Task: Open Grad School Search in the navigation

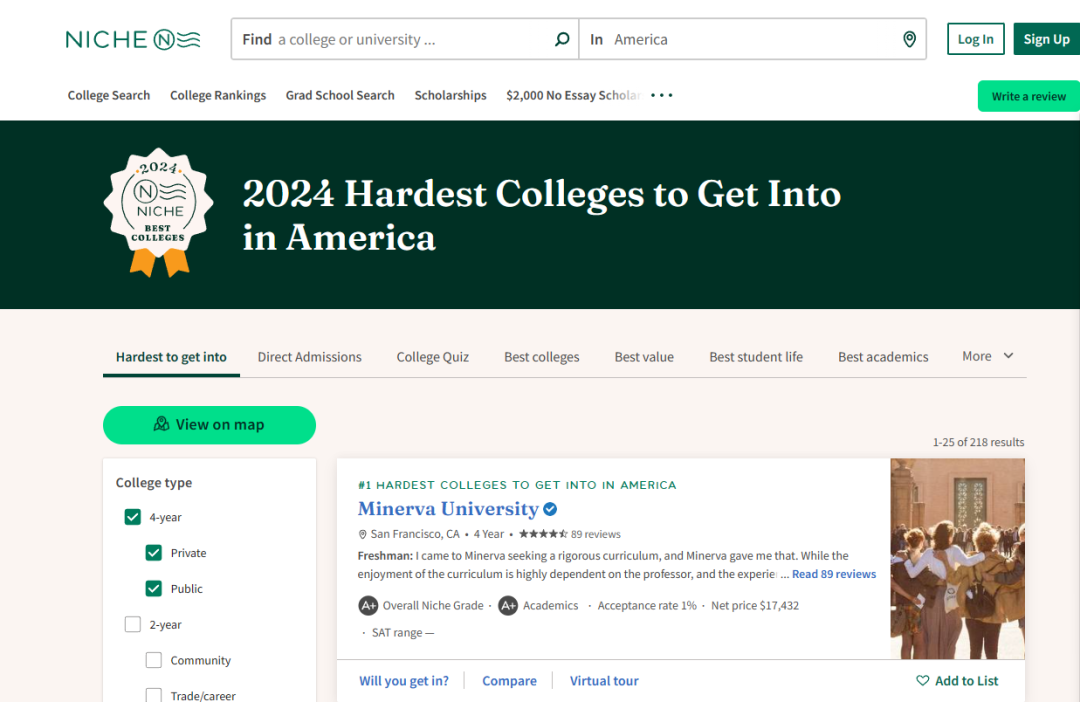Action: pyautogui.click(x=340, y=95)
